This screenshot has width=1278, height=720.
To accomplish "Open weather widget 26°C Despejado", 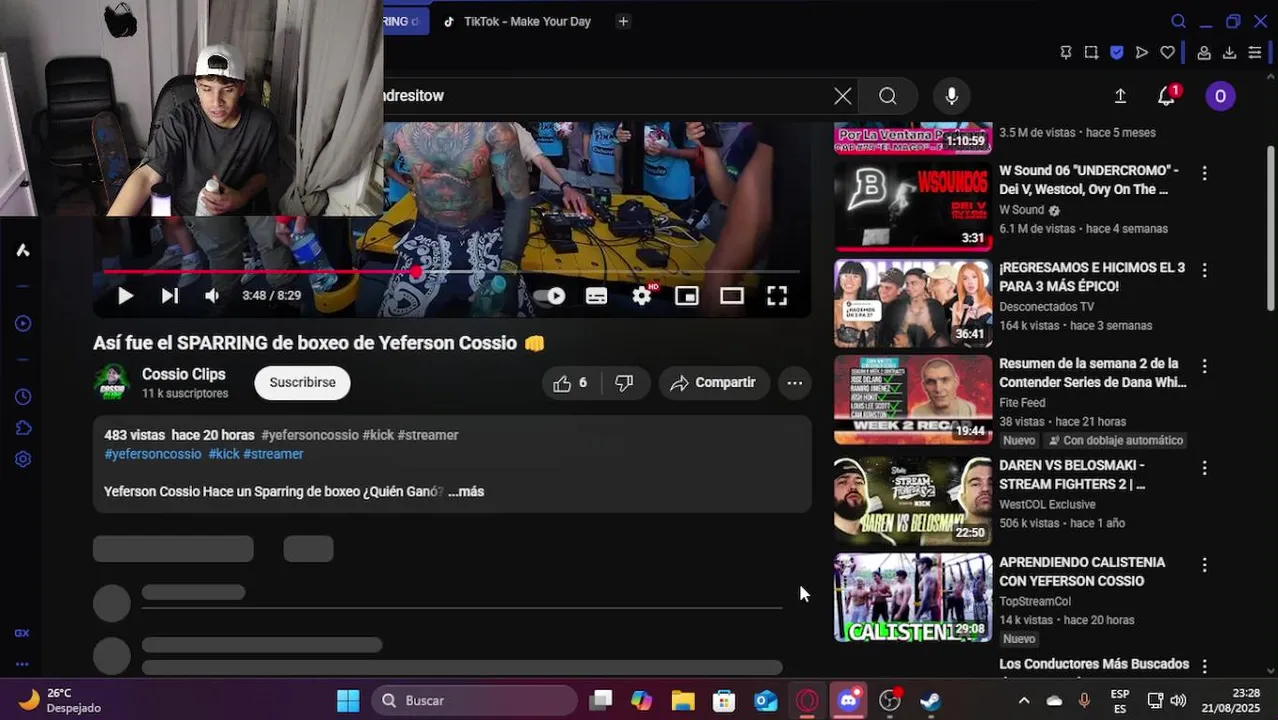I will click(60, 700).
